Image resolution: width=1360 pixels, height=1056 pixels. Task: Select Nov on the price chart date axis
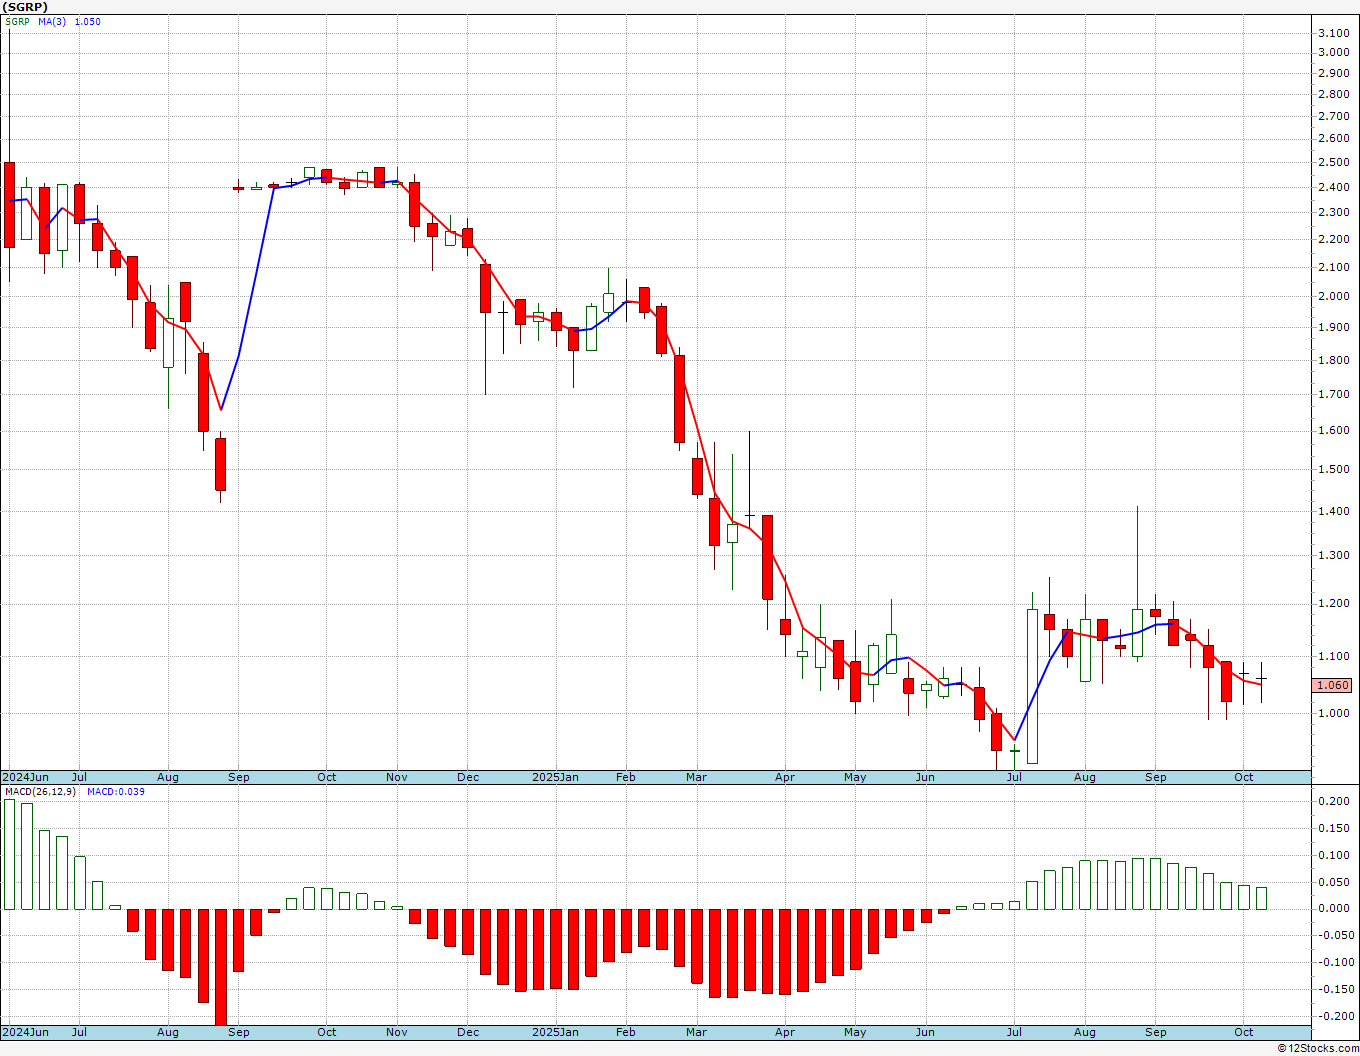[397, 777]
